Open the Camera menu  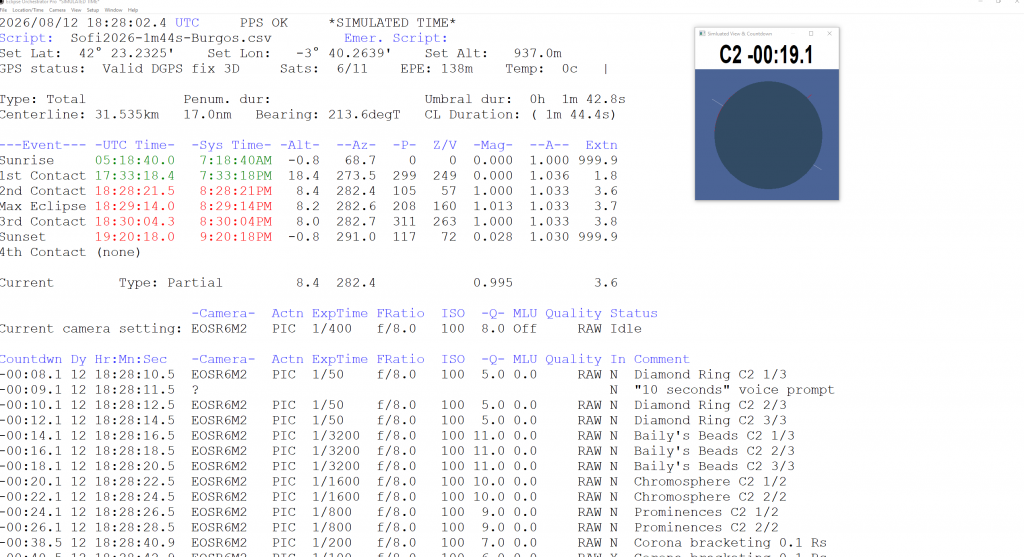click(x=57, y=10)
